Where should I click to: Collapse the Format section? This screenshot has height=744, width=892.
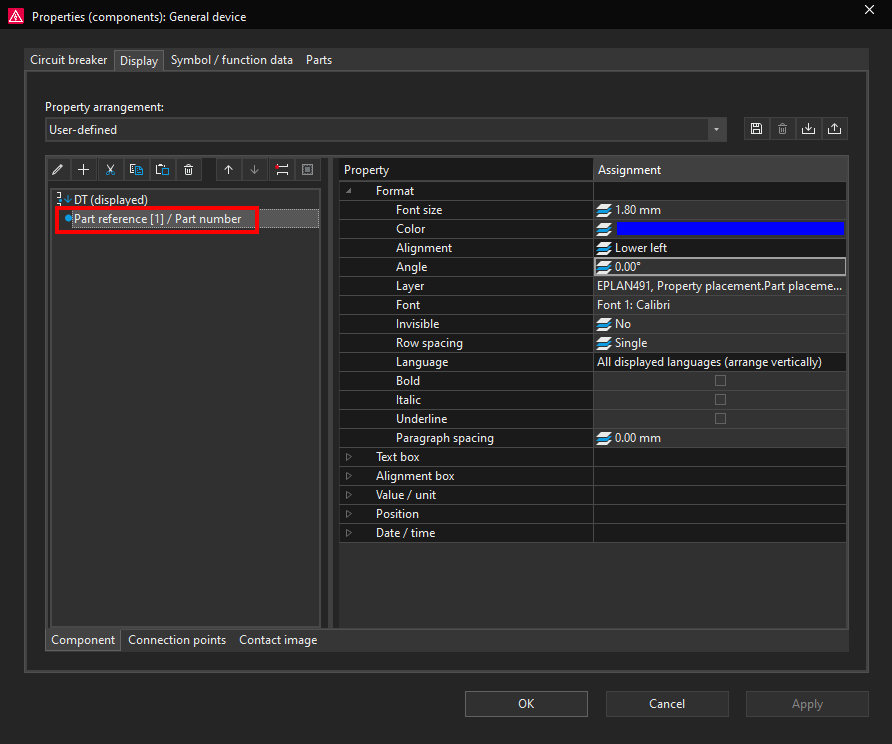[349, 191]
